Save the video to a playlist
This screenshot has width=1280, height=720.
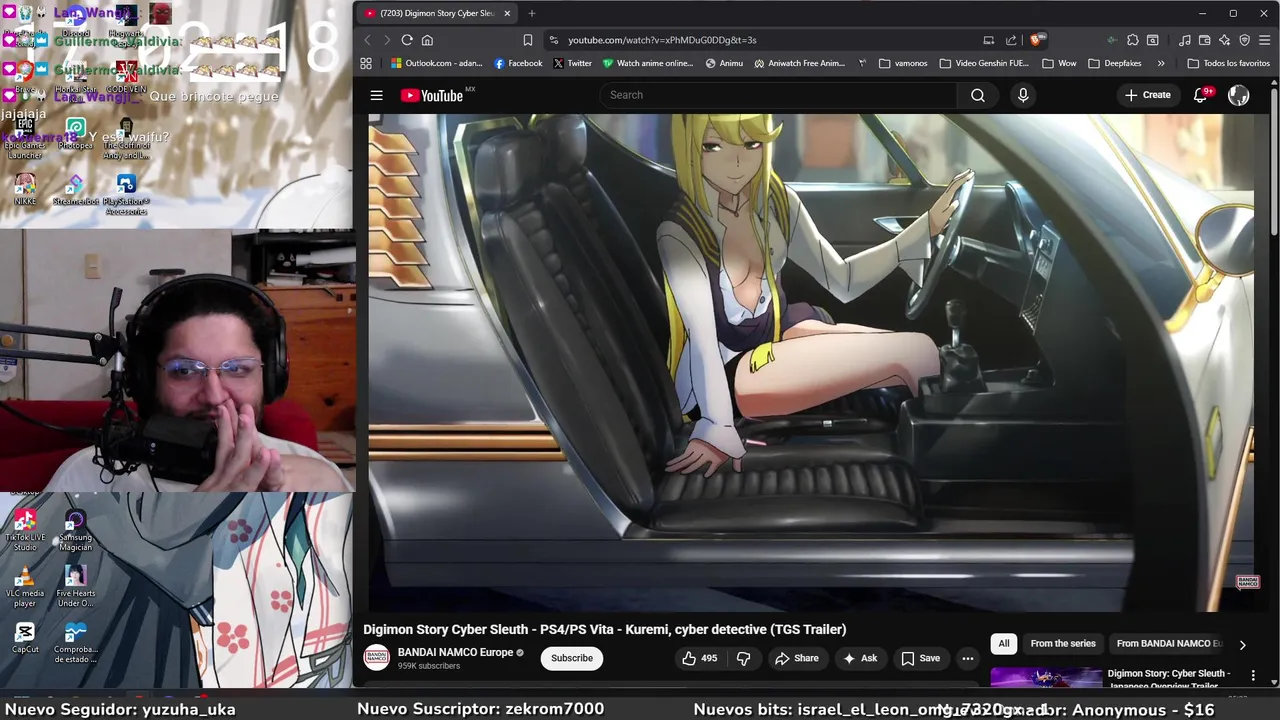coord(921,658)
